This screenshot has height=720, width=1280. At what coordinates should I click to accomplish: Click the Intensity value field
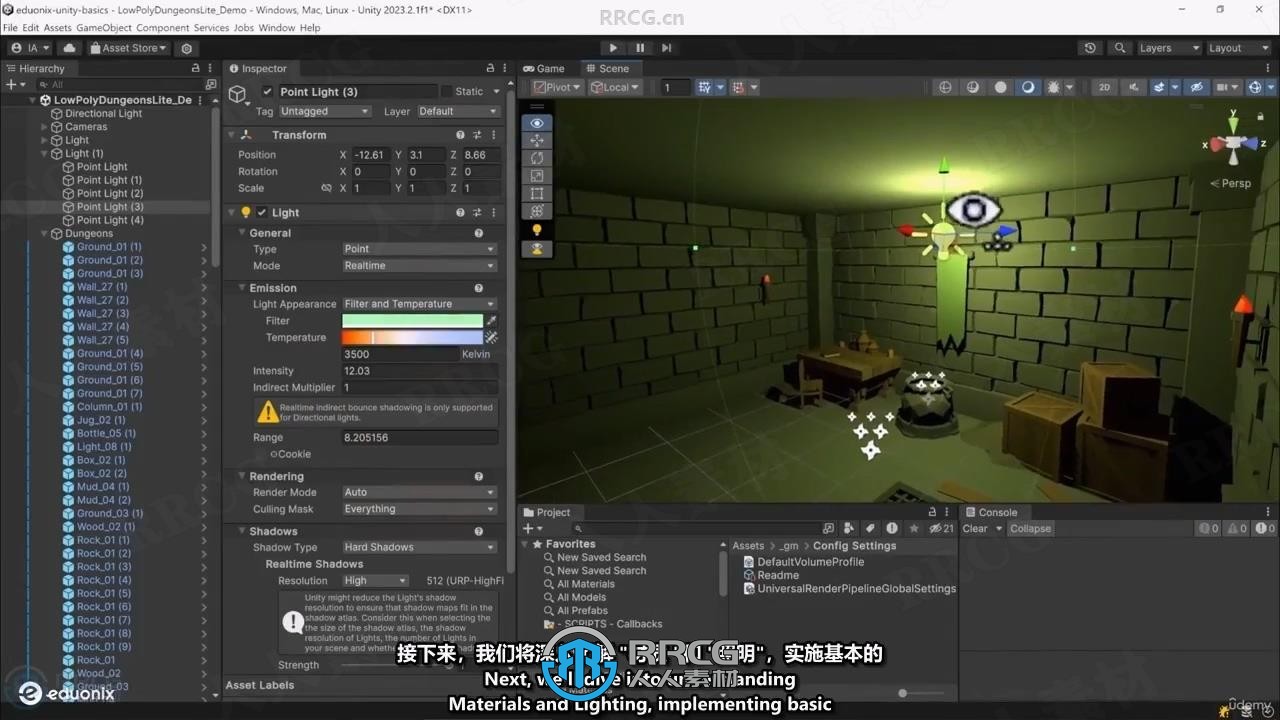(420, 371)
